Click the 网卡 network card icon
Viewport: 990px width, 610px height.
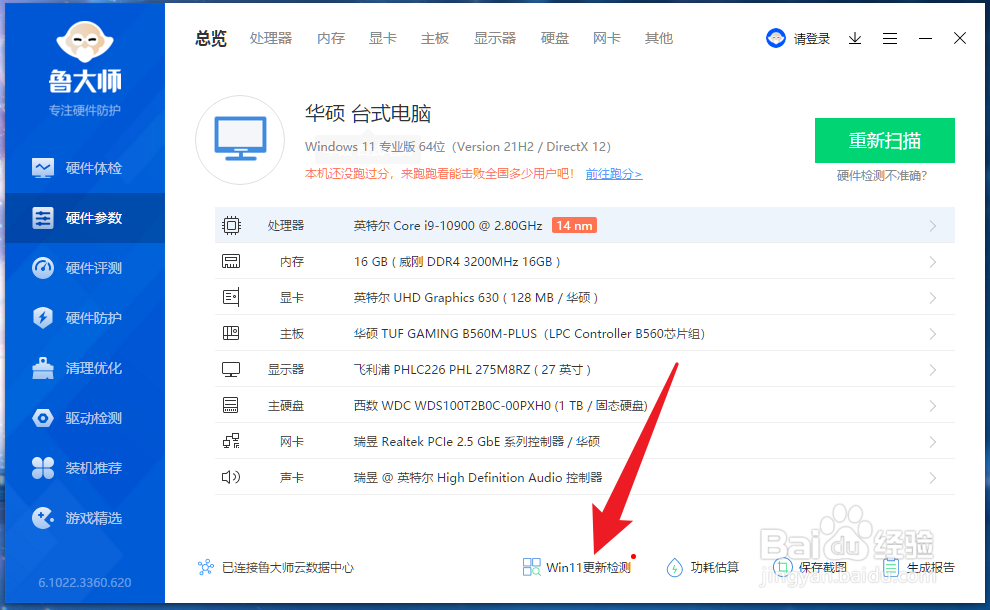point(231,441)
